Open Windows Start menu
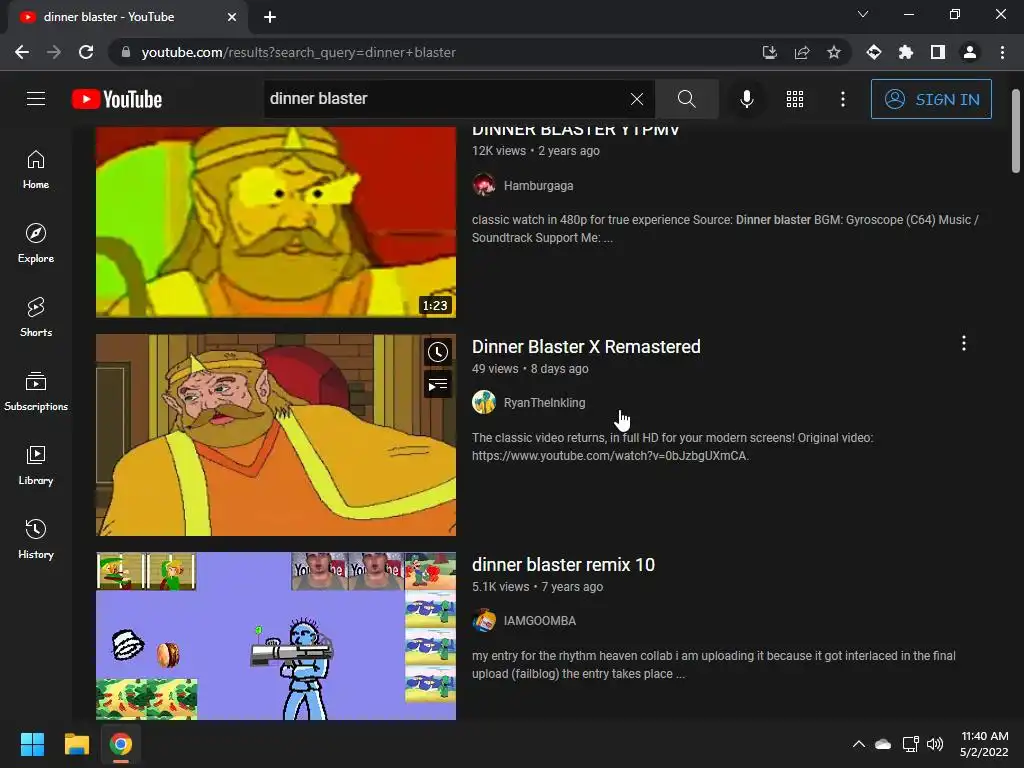The image size is (1024, 768). 32,744
